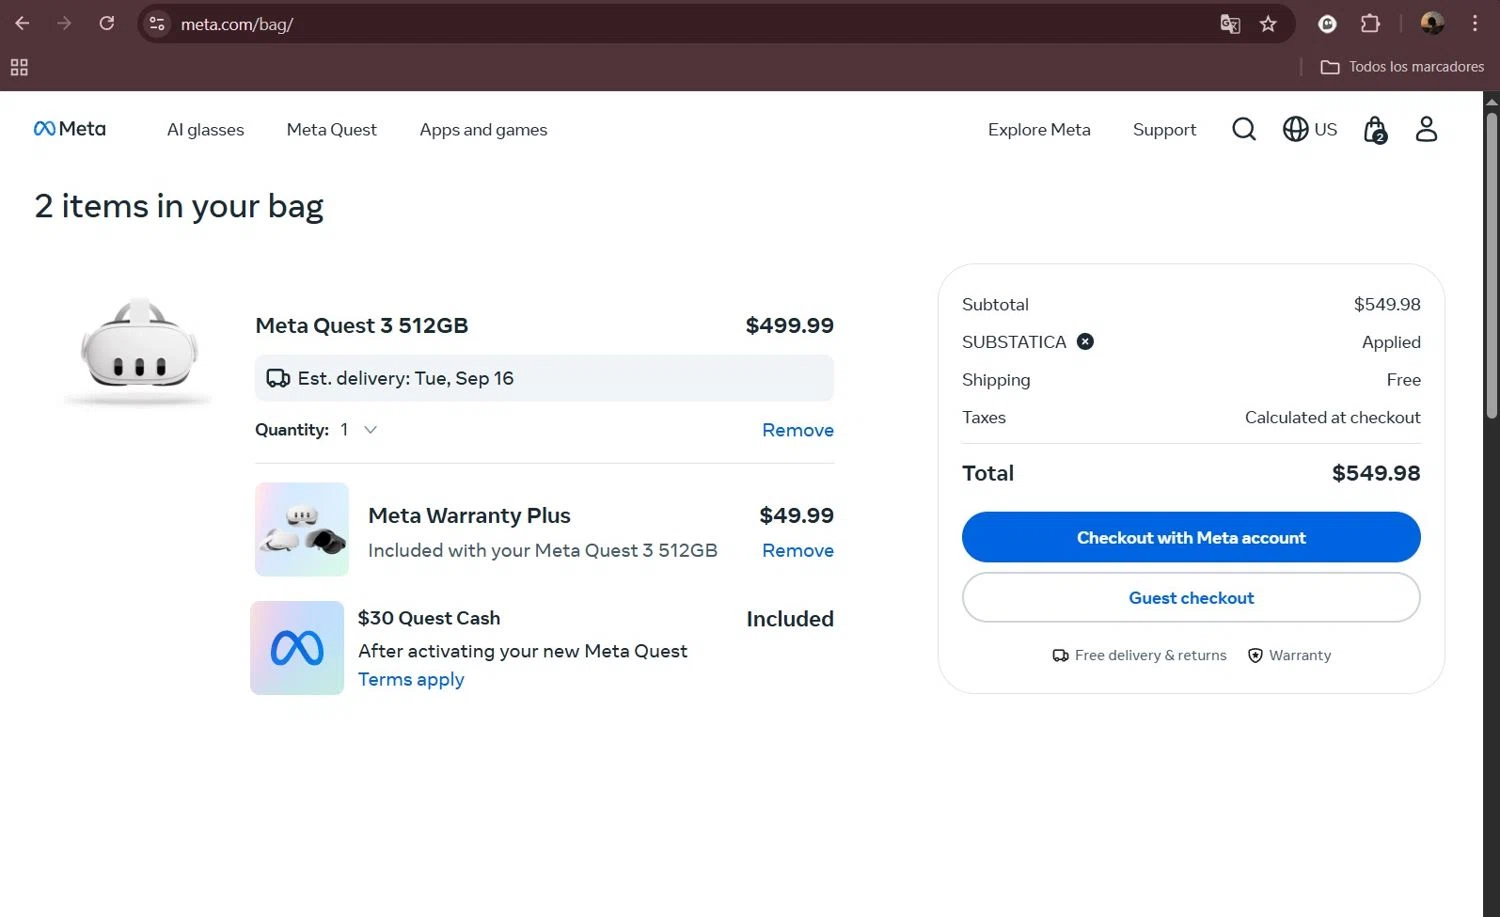The height and width of the screenshot is (917, 1500).
Task: Remove the SUBSTATICA promo code
Action: 1085,342
